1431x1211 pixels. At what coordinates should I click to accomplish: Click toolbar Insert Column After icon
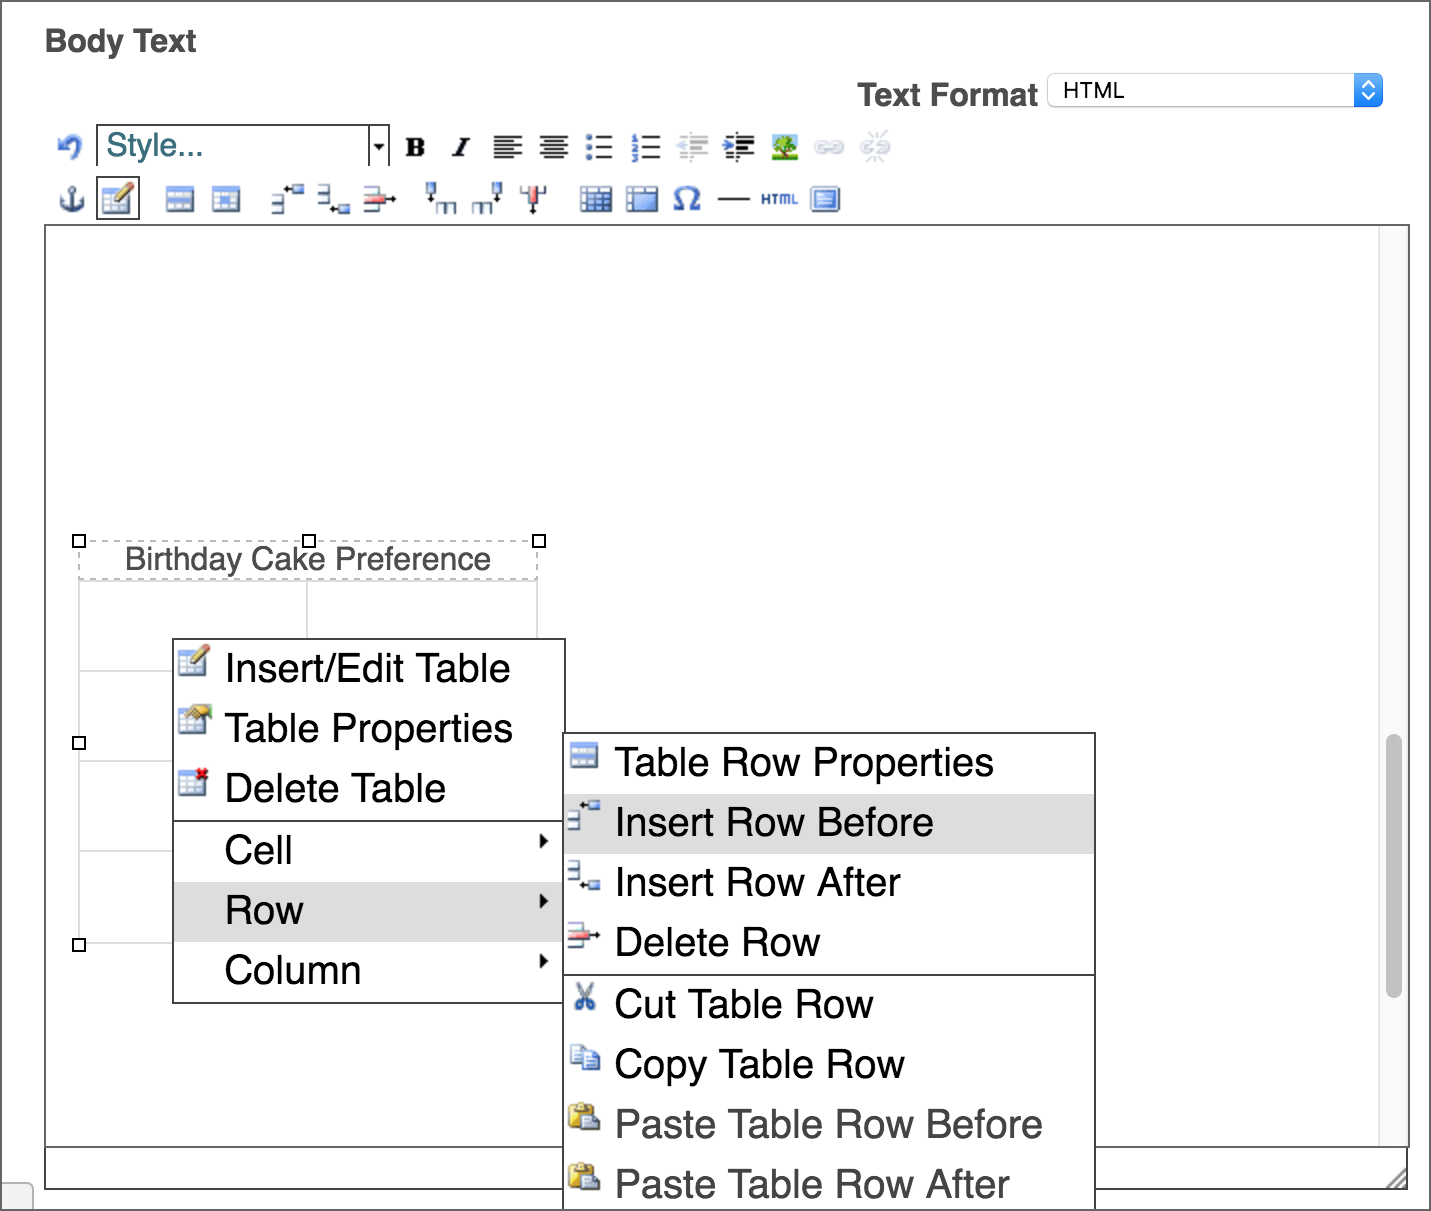pos(487,198)
